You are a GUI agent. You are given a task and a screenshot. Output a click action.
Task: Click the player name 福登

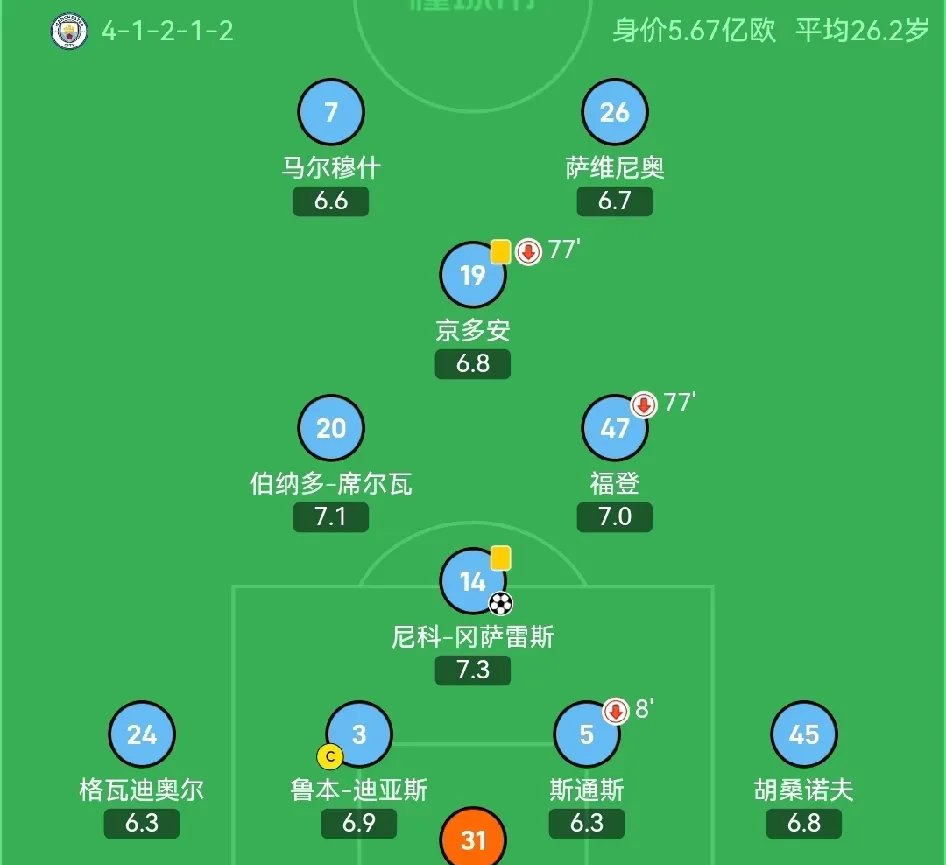pyautogui.click(x=616, y=481)
